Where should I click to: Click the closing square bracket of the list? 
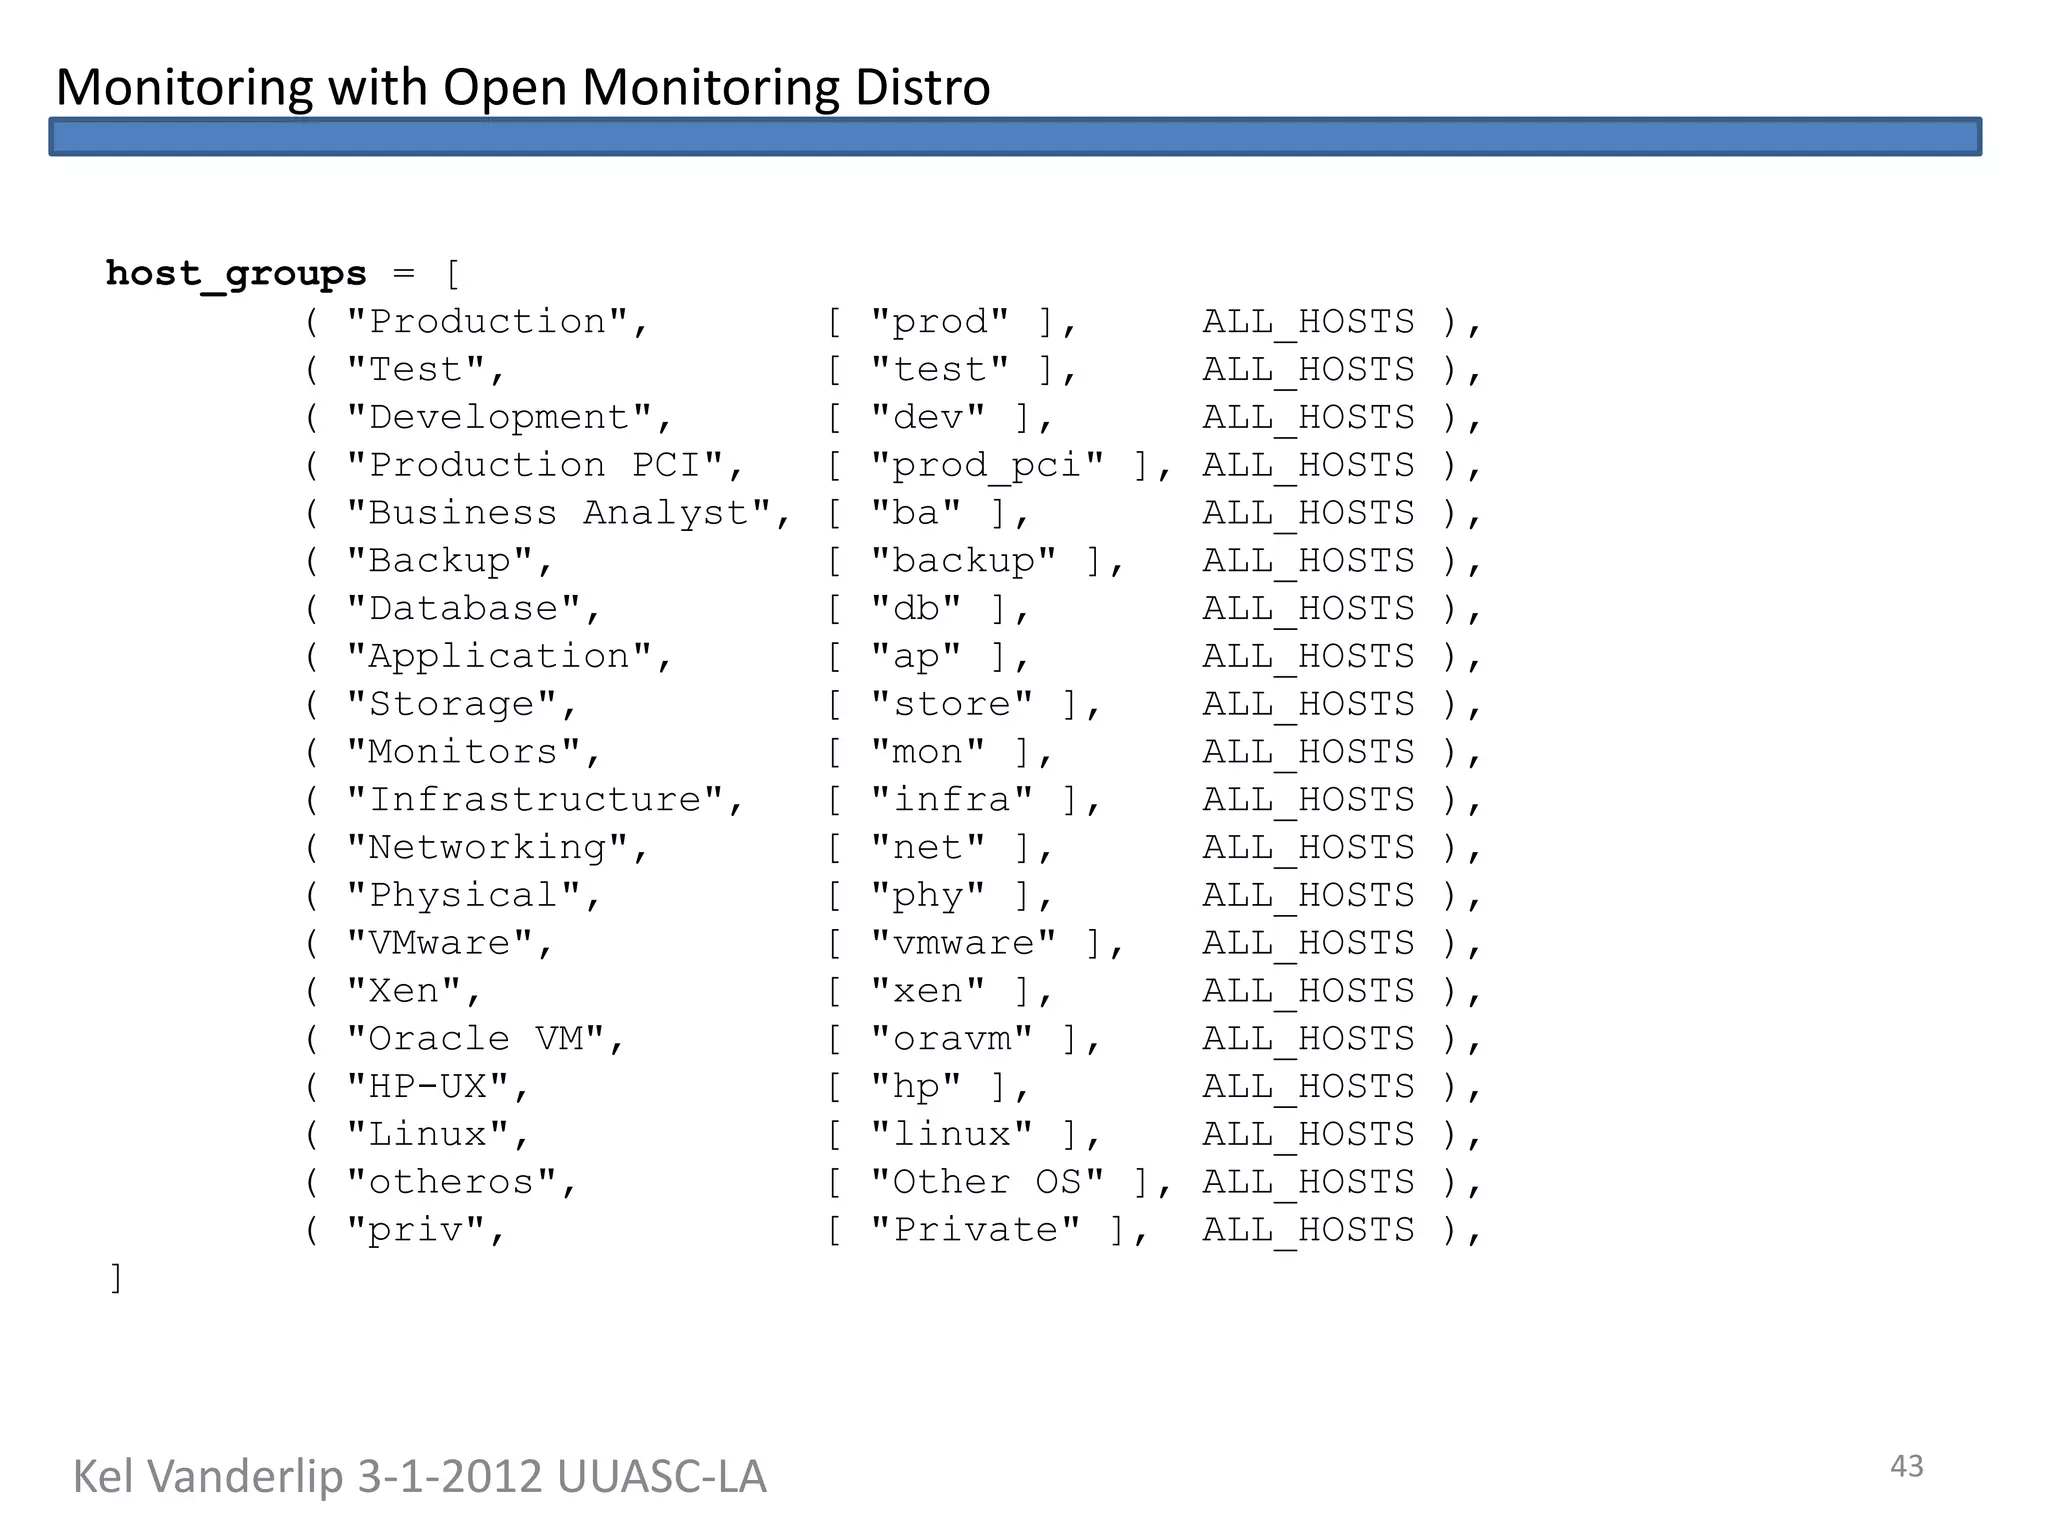click(x=116, y=1278)
